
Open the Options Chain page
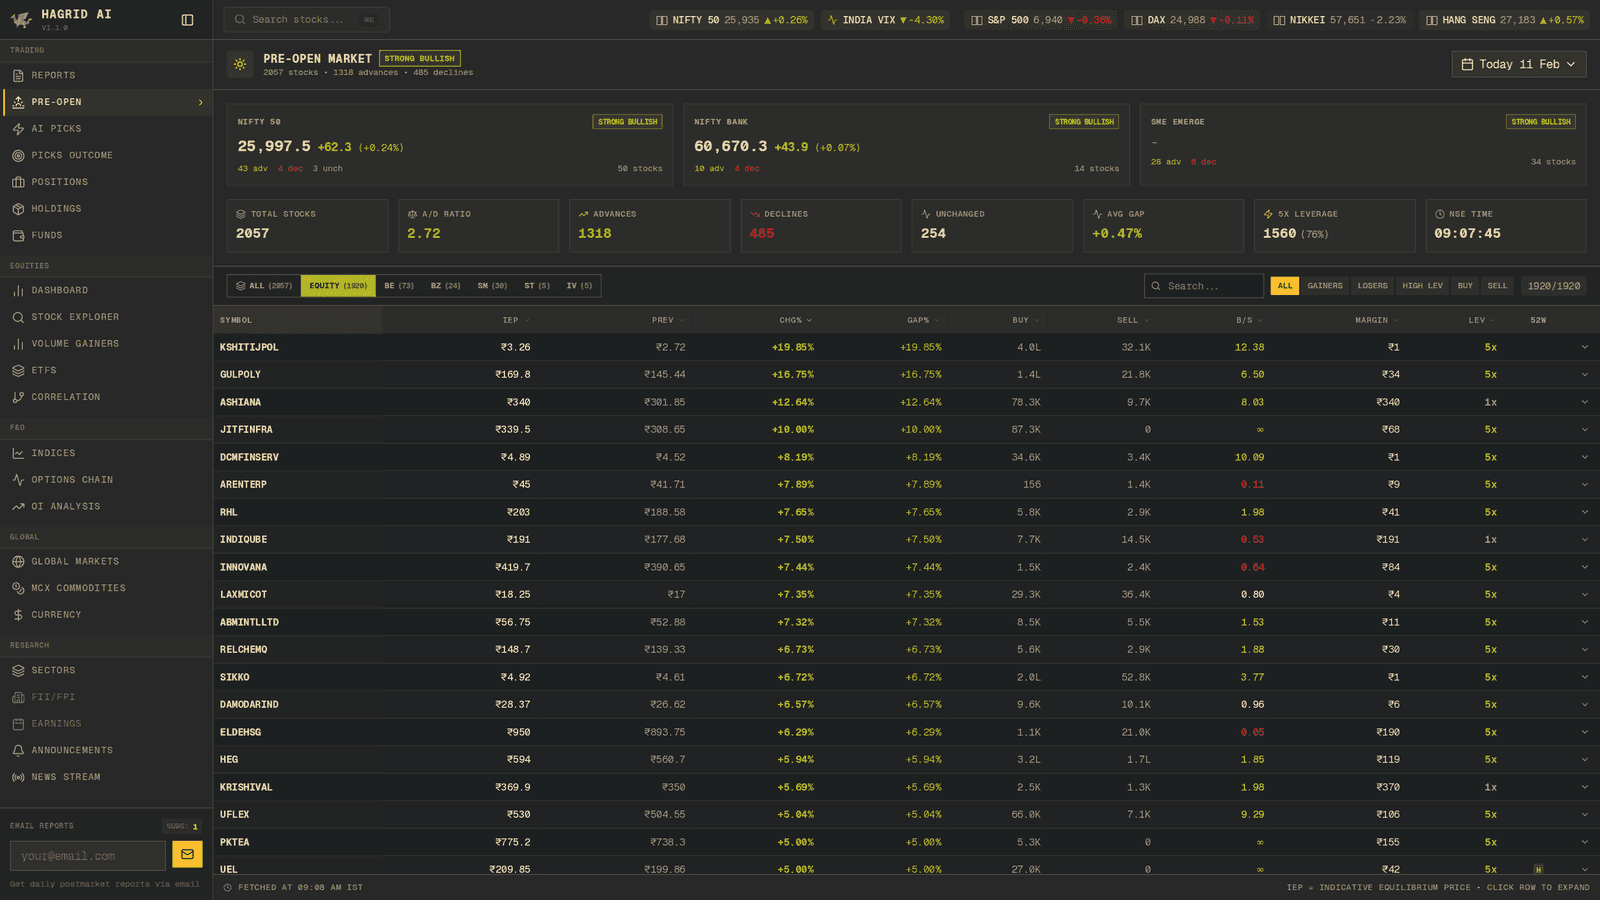(106, 480)
